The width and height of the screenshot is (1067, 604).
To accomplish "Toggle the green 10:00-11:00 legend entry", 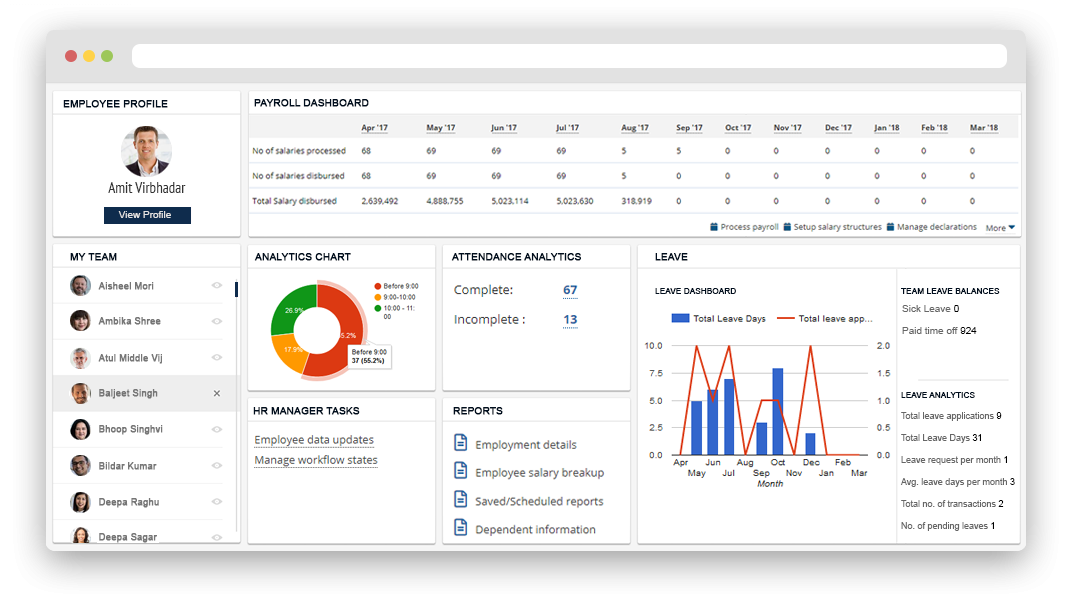I will click(395, 312).
